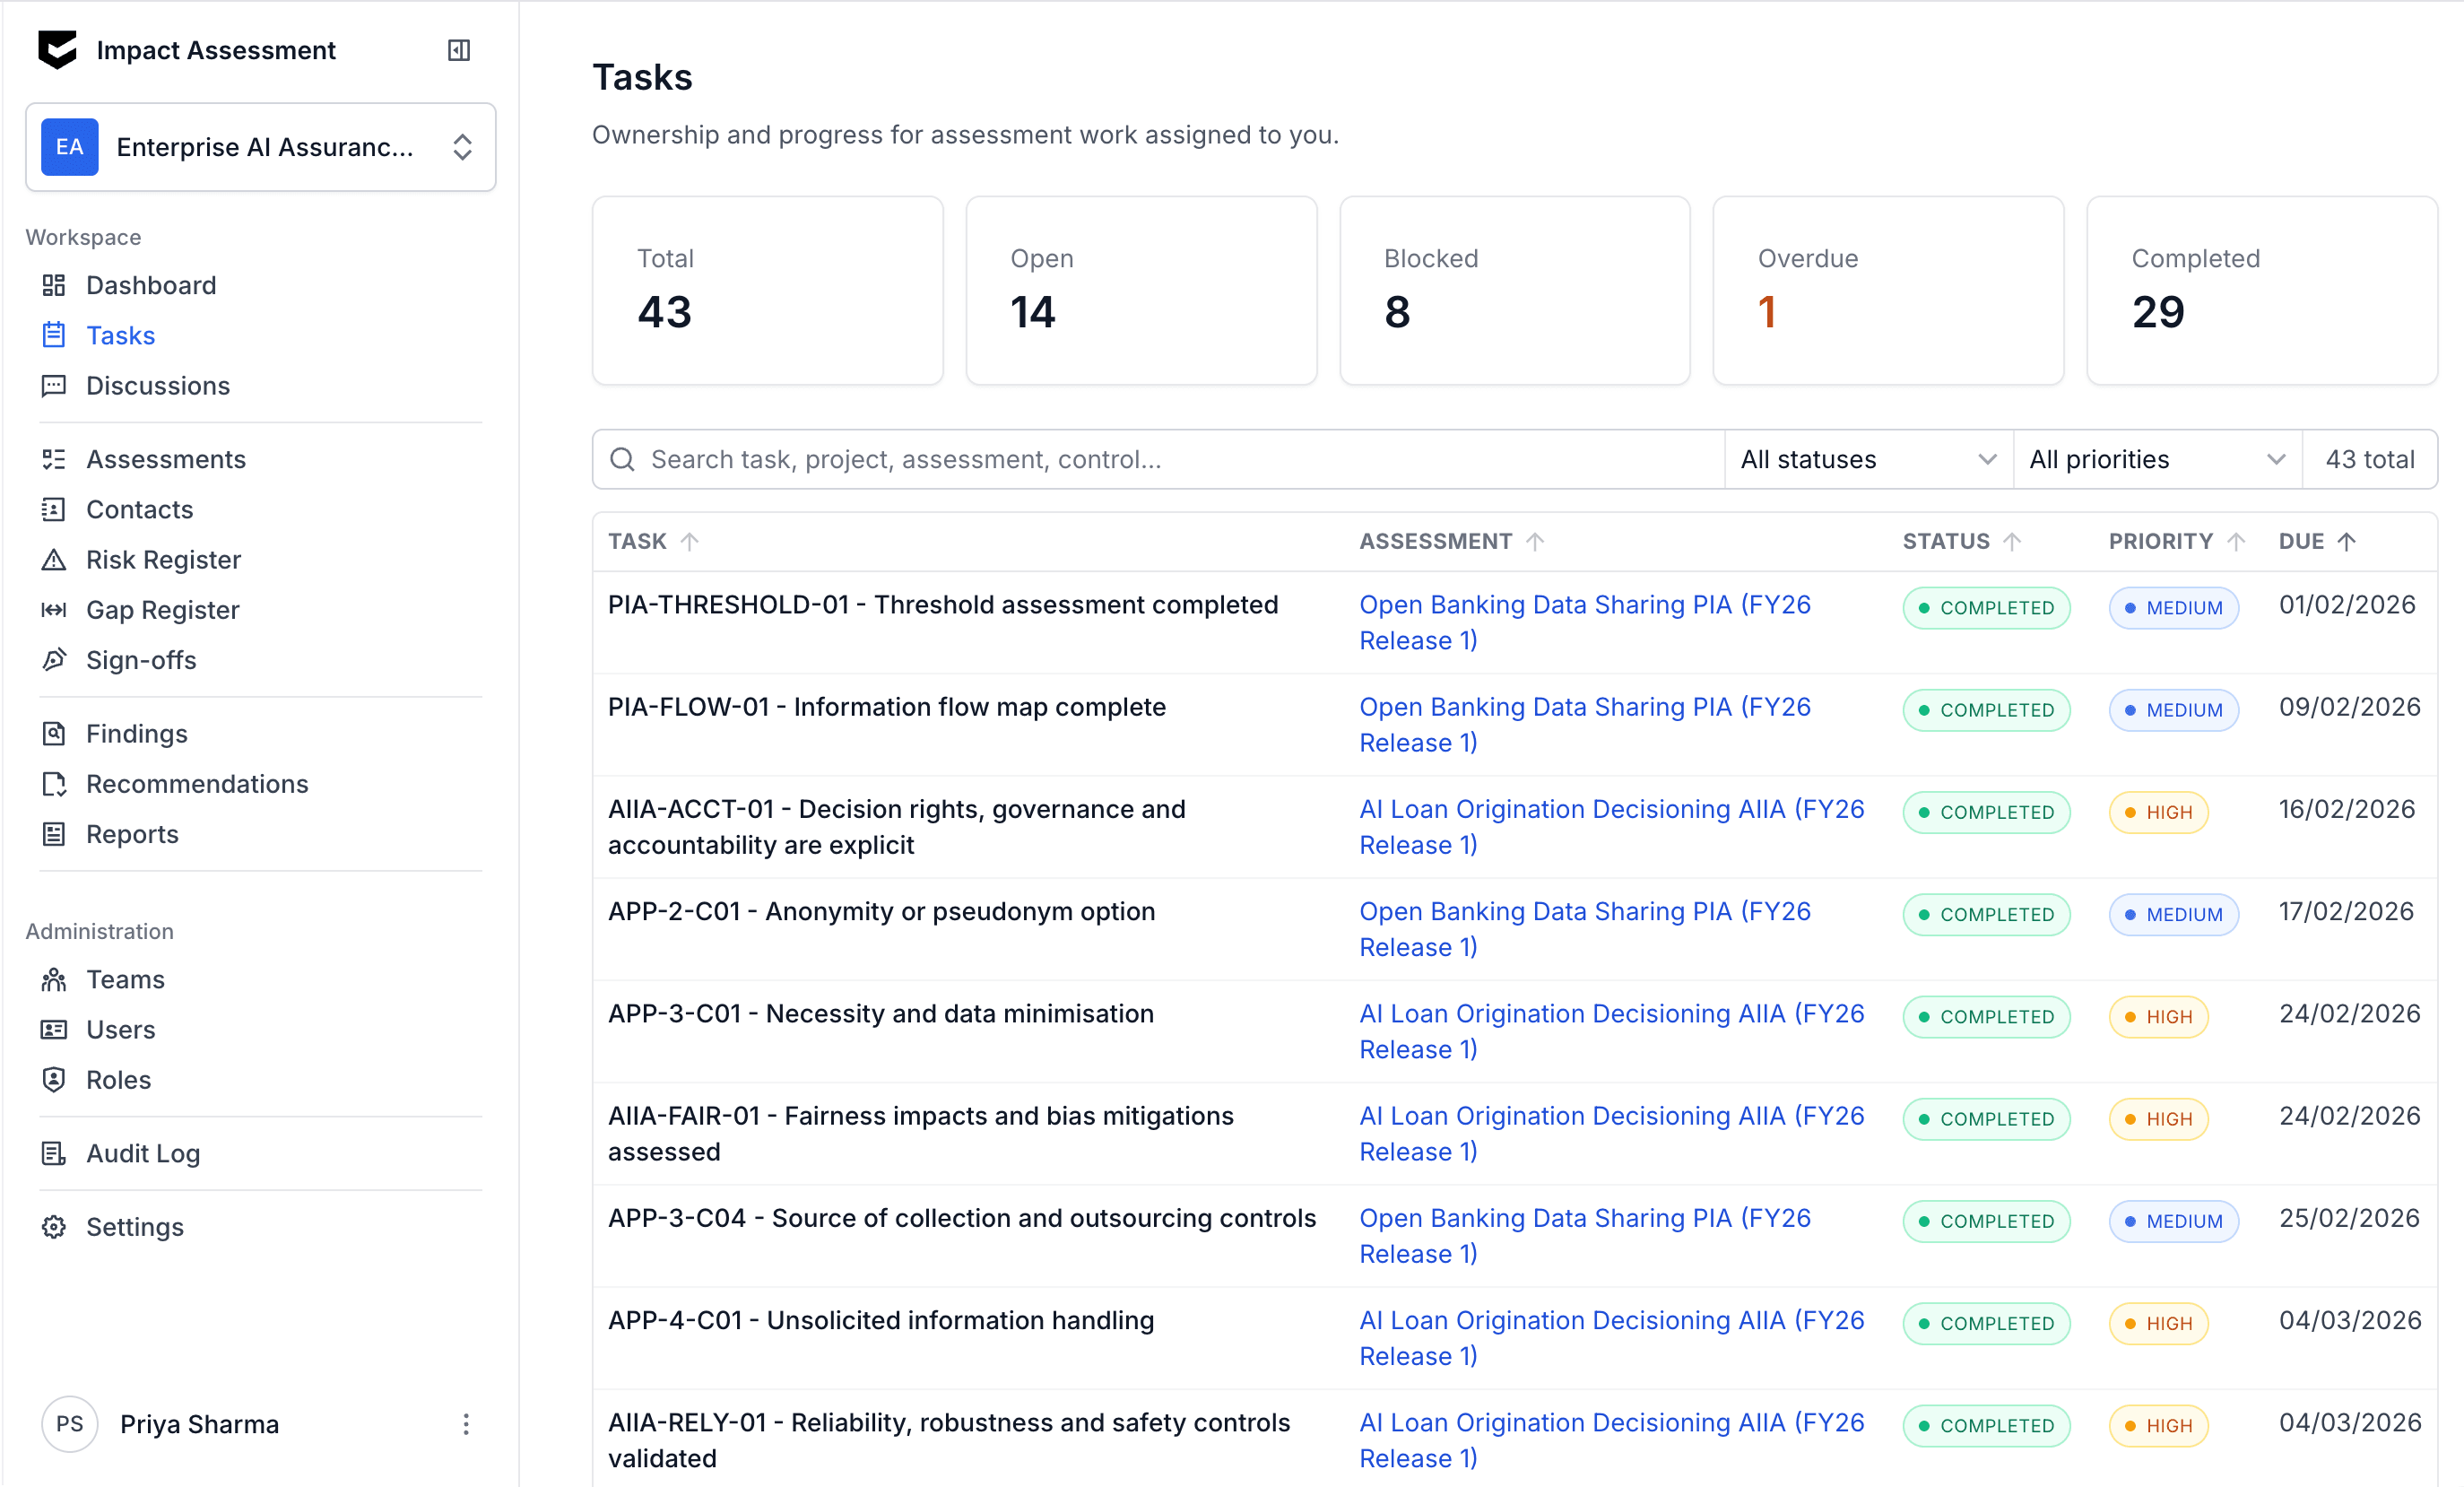
Task: Open the All priorities dropdown
Action: (2156, 460)
